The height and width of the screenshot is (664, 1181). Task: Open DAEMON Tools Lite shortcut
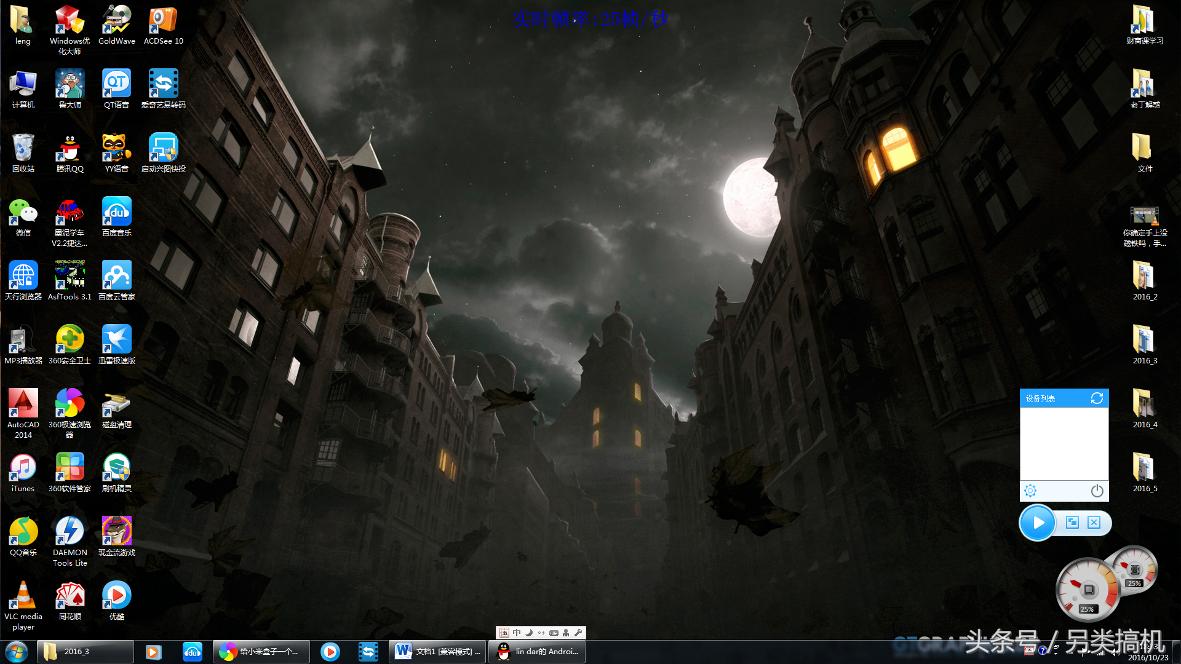pyautogui.click(x=69, y=532)
